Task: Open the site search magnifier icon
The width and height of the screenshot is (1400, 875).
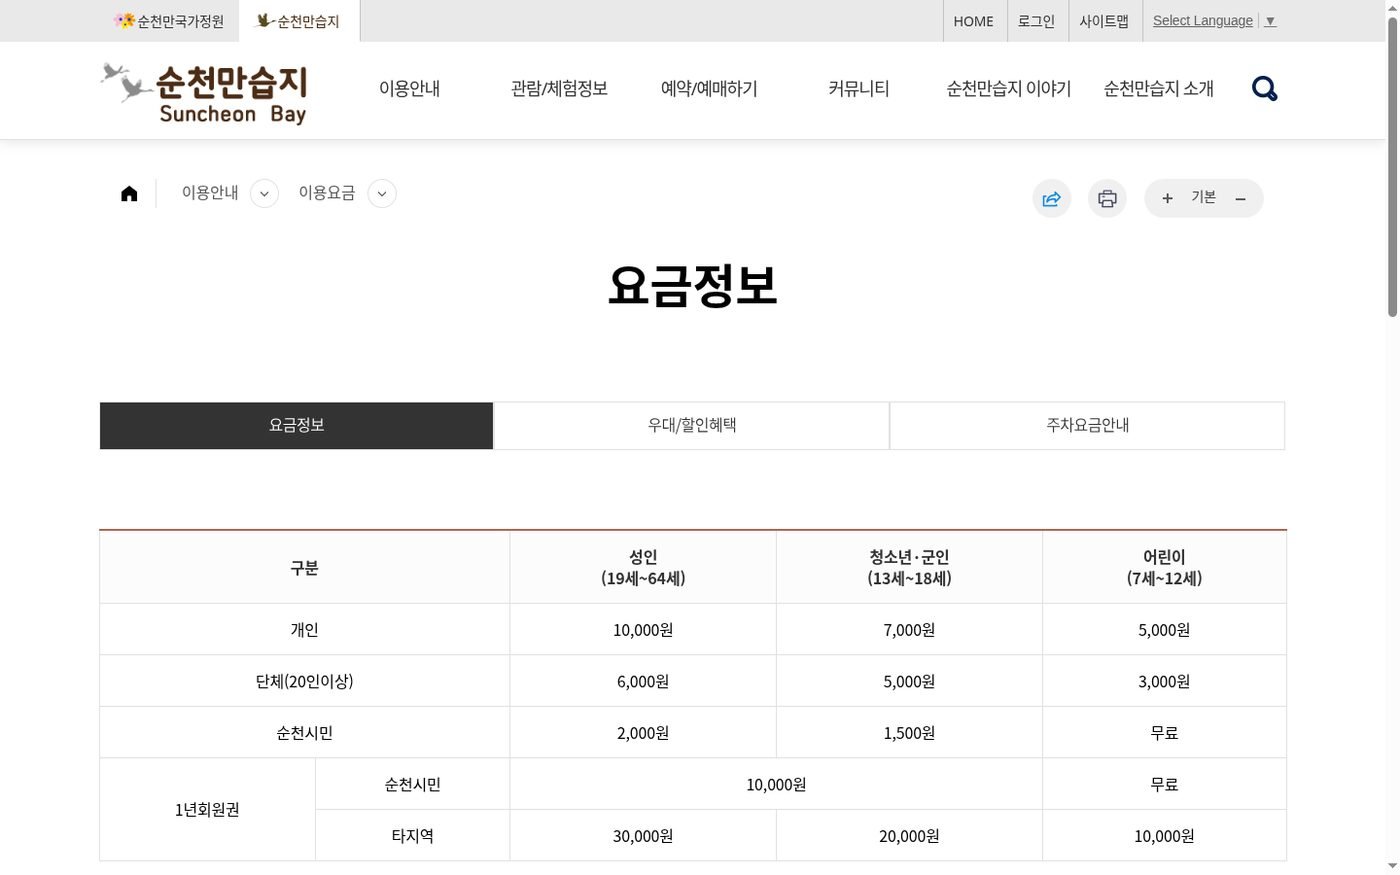Action: tap(1265, 89)
